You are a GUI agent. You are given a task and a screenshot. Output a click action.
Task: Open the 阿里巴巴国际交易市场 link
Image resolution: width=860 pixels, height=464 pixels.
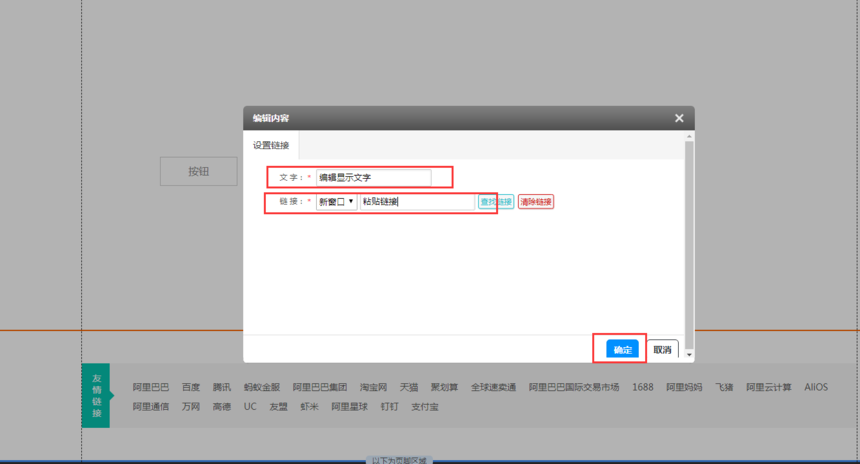(x=574, y=387)
